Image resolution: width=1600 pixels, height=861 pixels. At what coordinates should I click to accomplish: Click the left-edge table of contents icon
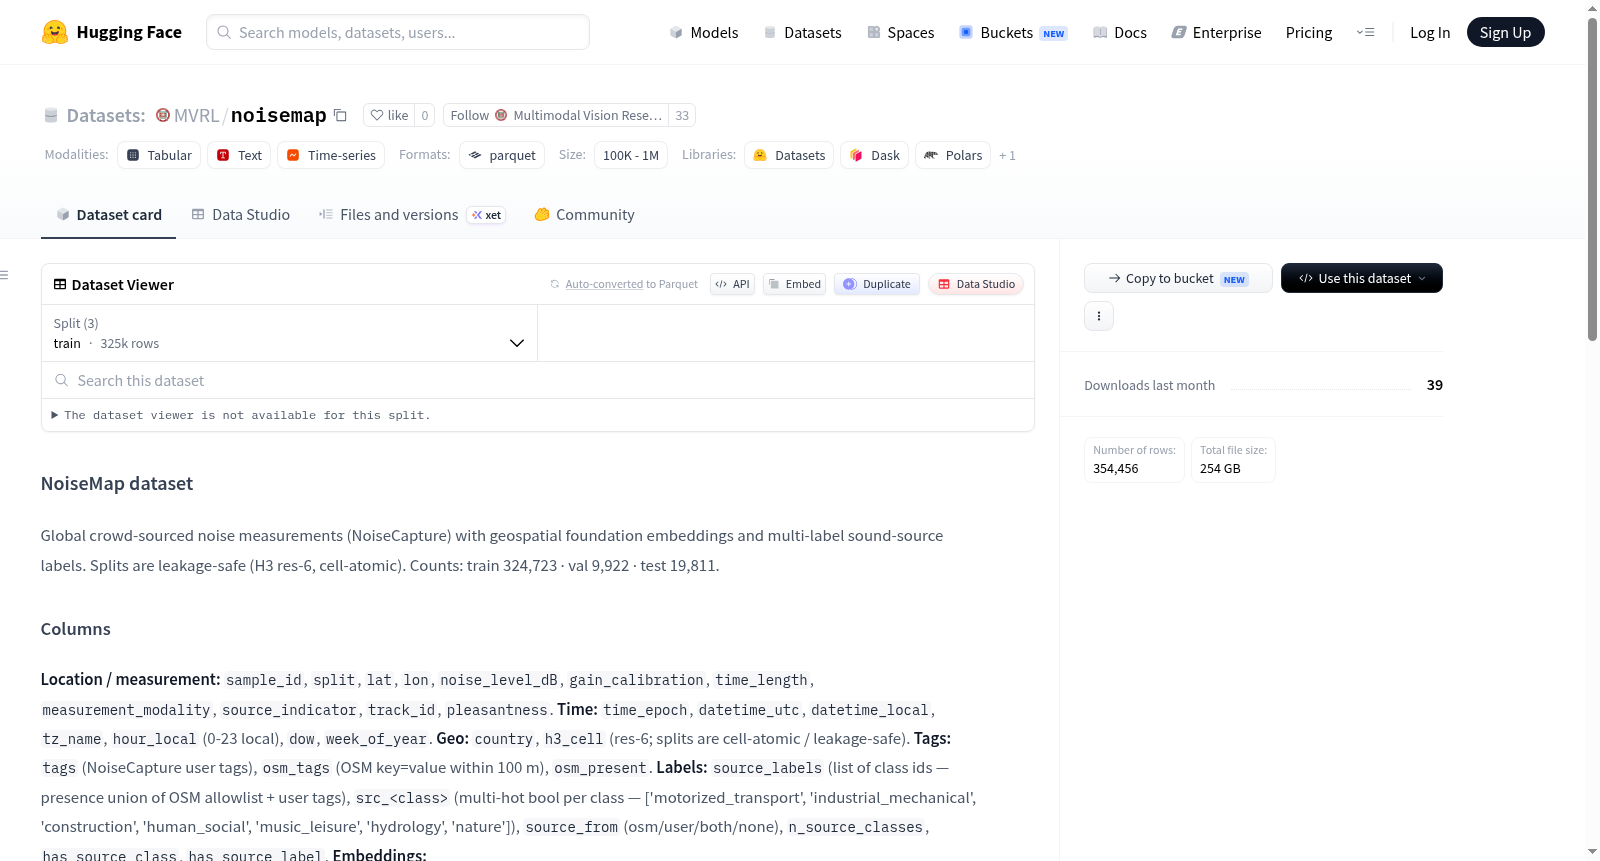(4, 275)
